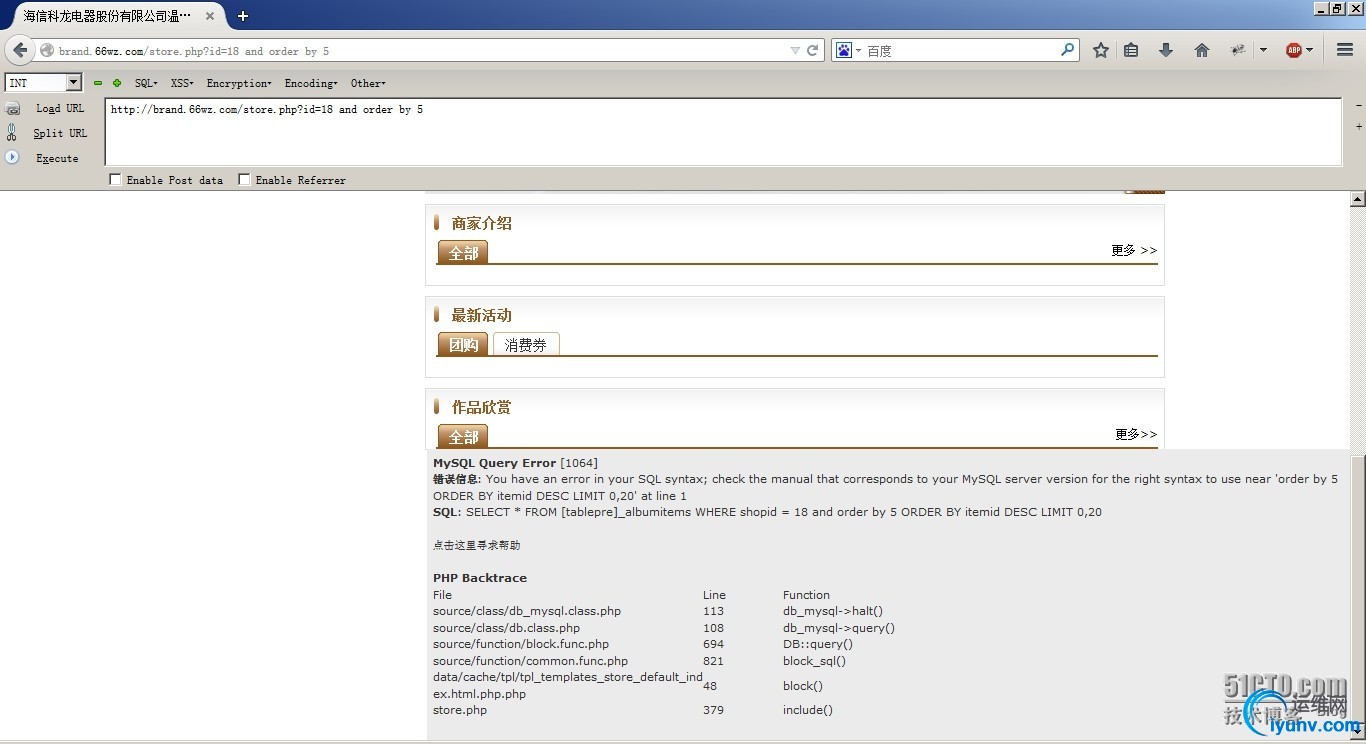Go to the home page icon
Screen dimensions: 1366x744
point(1202,50)
